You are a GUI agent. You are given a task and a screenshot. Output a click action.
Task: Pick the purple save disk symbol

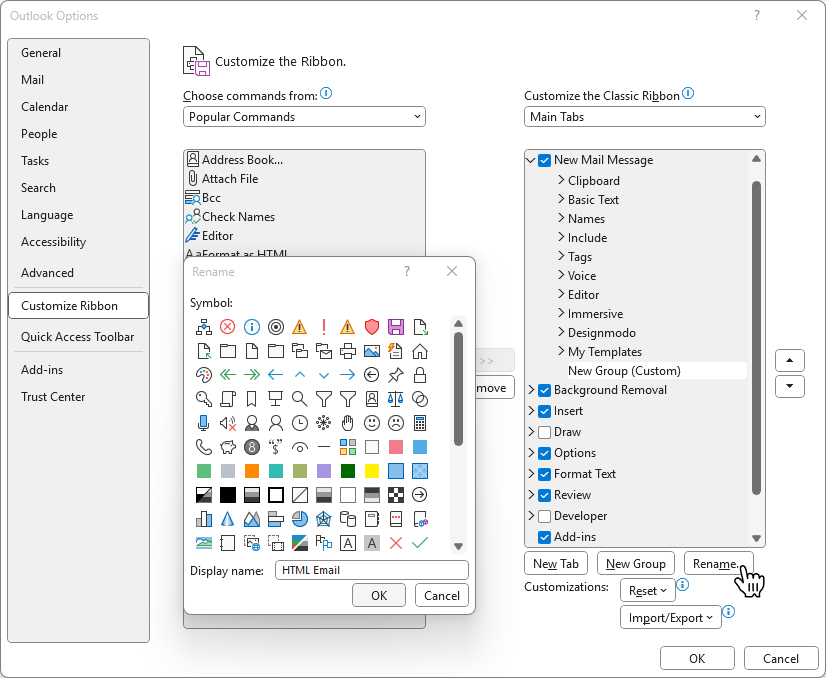point(396,327)
